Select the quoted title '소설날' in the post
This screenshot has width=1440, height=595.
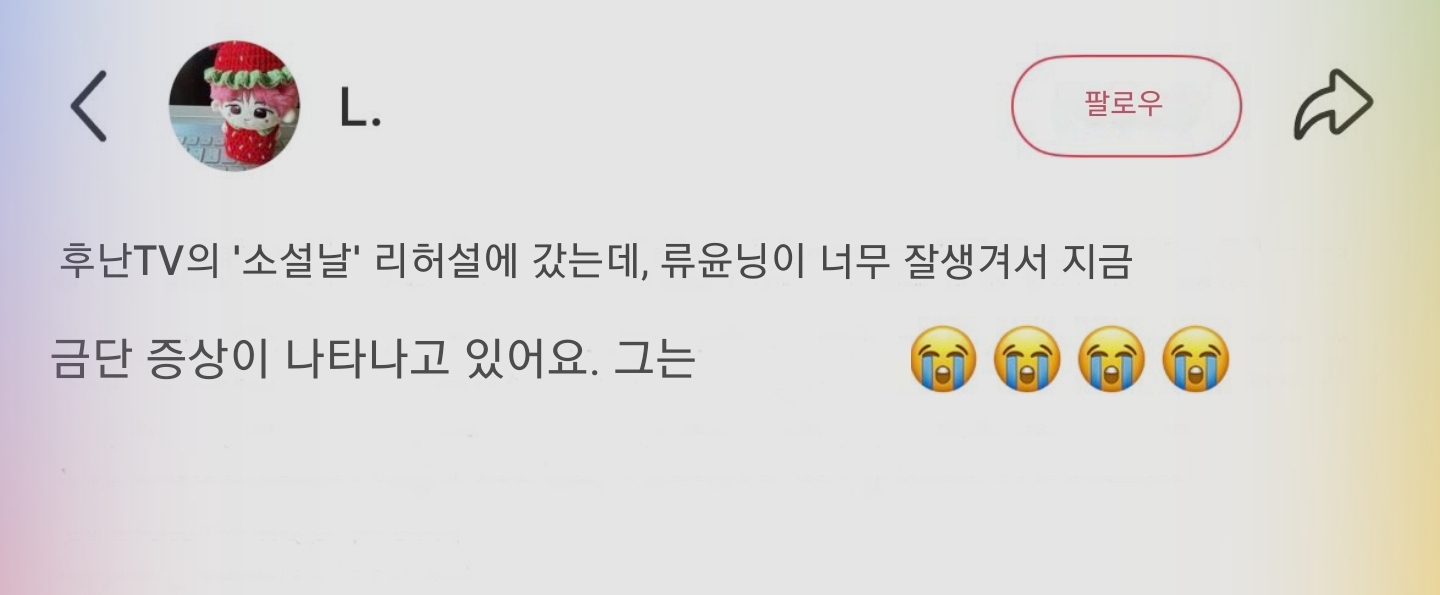292,262
